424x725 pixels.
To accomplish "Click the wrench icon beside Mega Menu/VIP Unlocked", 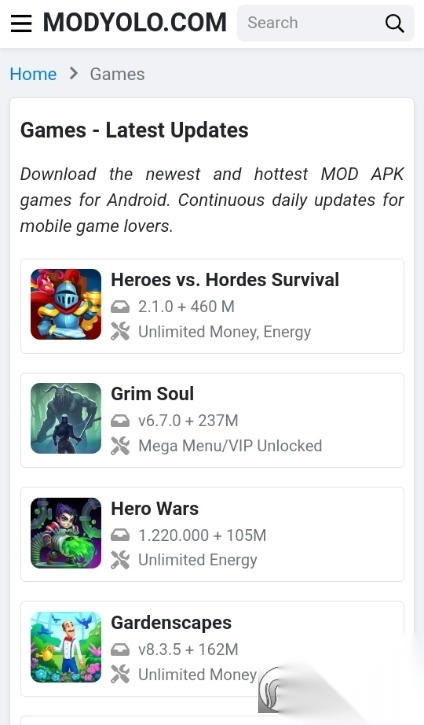I will (120, 446).
